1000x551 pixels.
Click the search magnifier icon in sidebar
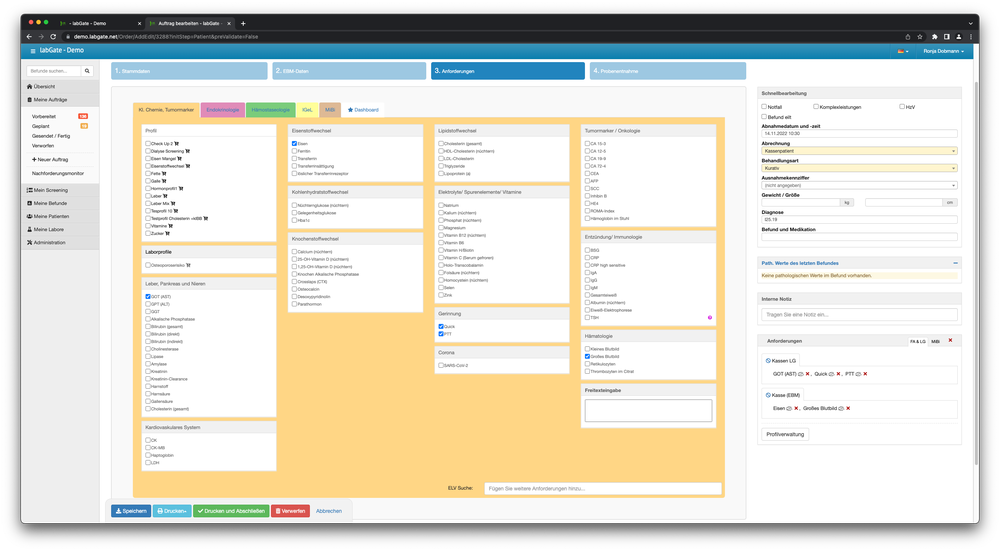tap(87, 71)
